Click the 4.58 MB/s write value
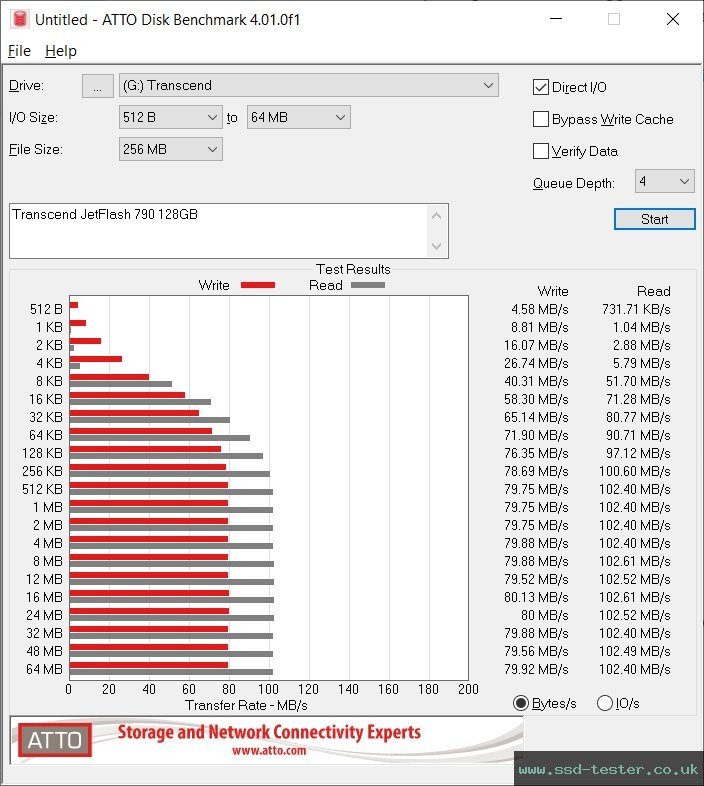The image size is (704, 786). click(x=540, y=309)
